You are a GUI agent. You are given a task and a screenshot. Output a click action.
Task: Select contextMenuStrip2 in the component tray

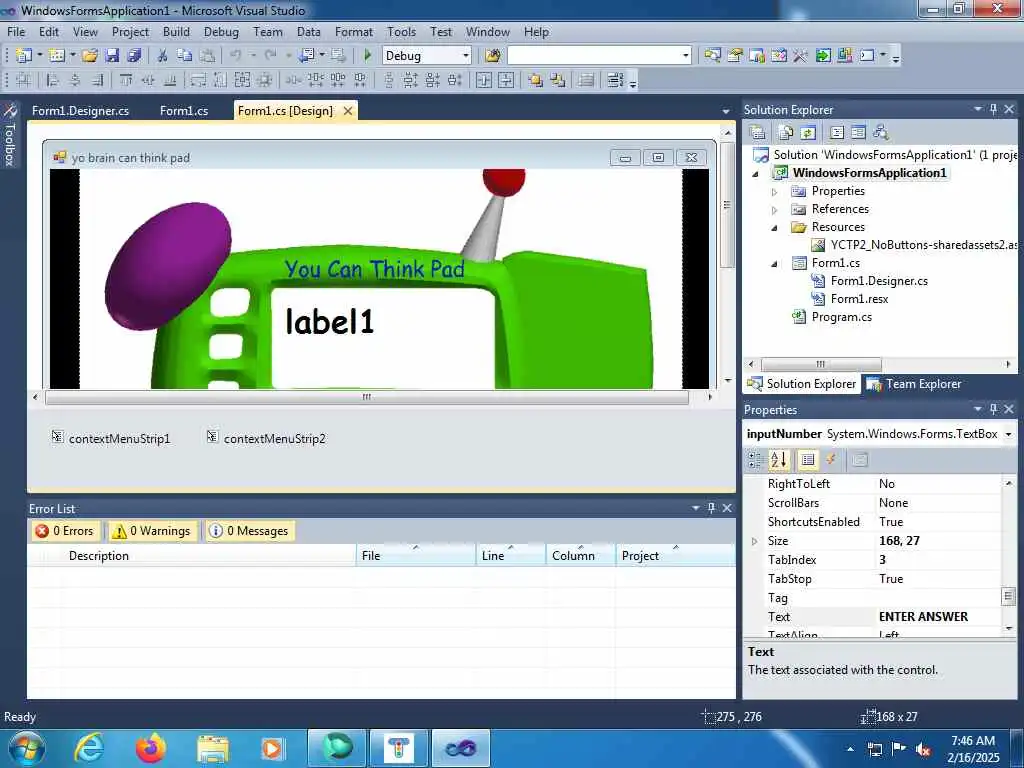point(266,438)
